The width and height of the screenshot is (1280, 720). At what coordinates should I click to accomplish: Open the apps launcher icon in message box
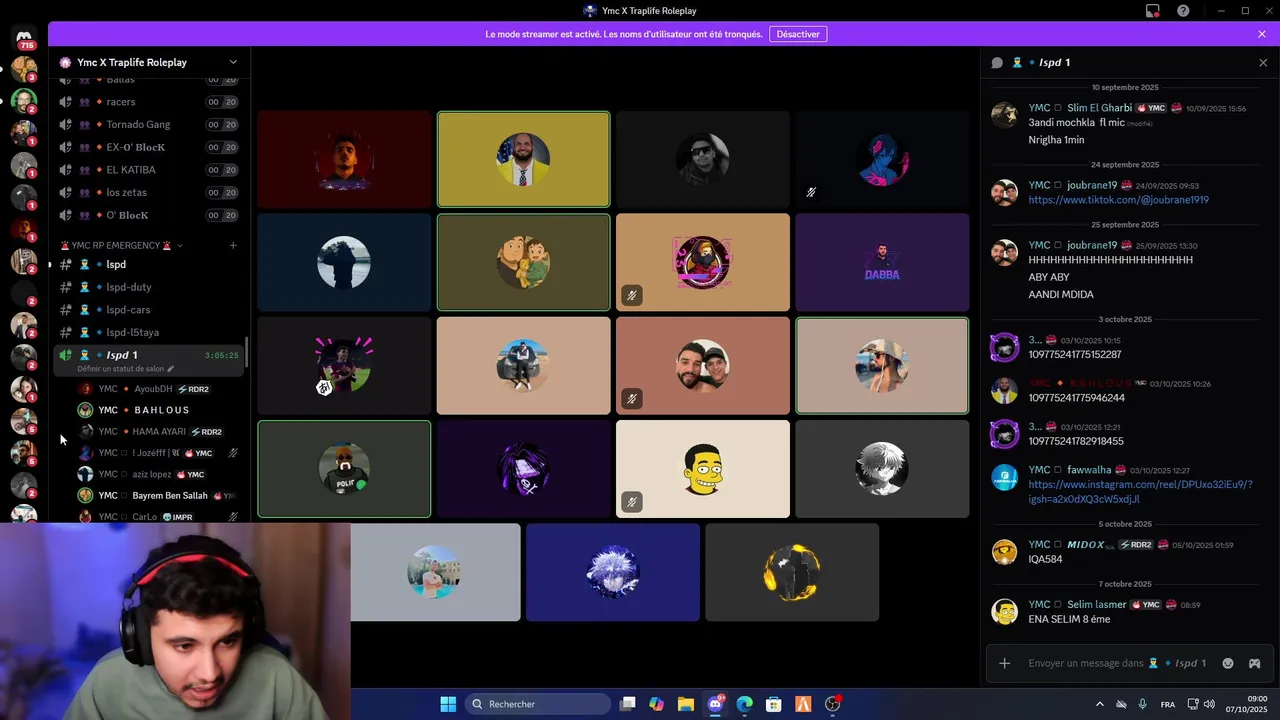tap(1254, 663)
